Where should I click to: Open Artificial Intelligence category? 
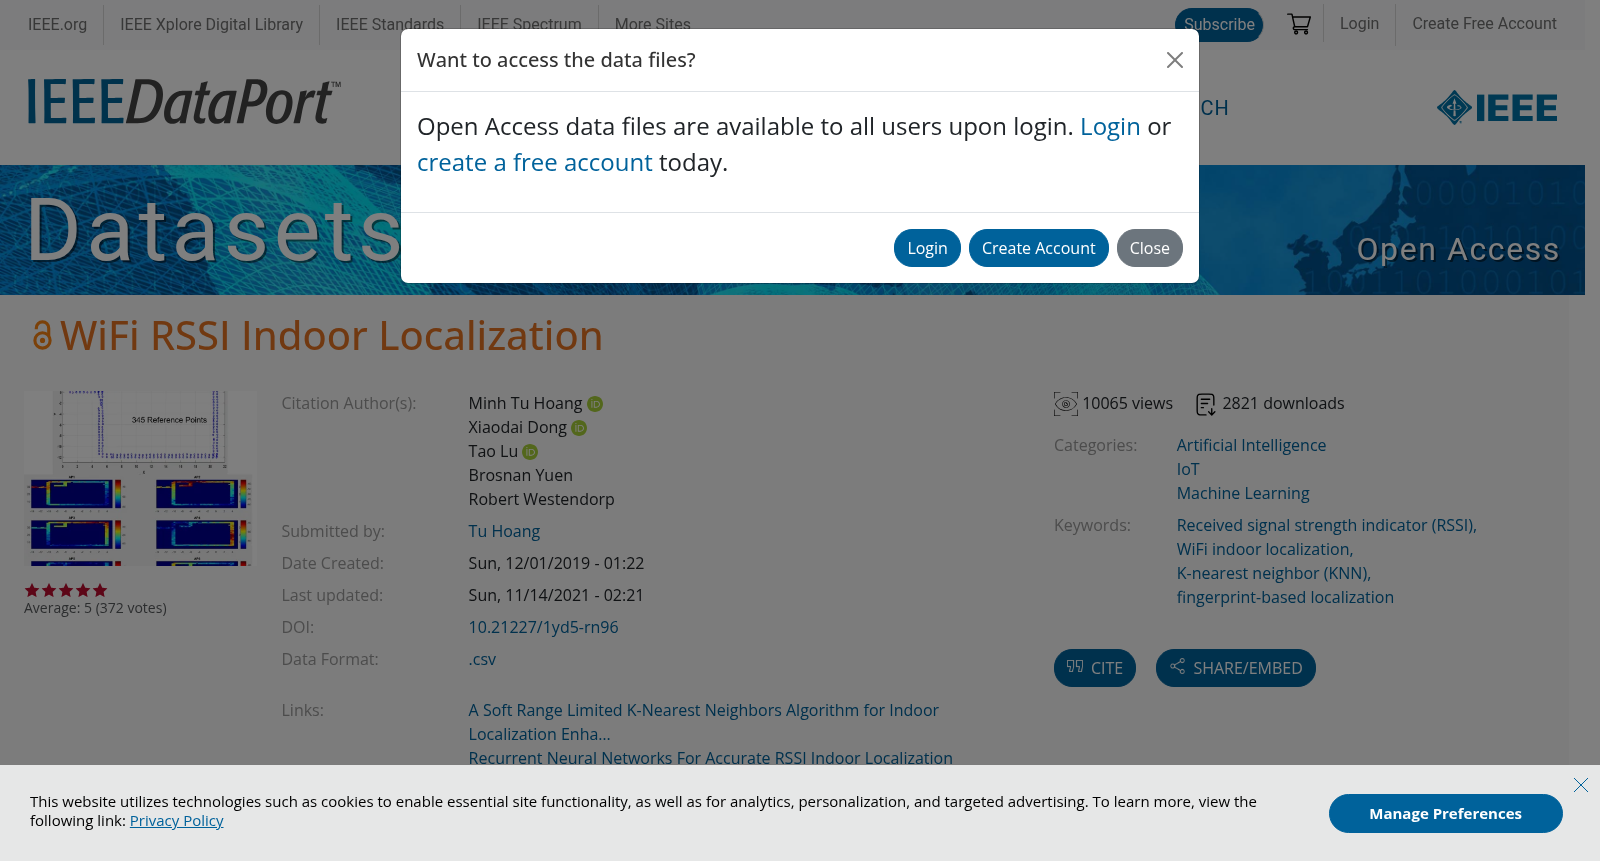(x=1251, y=446)
